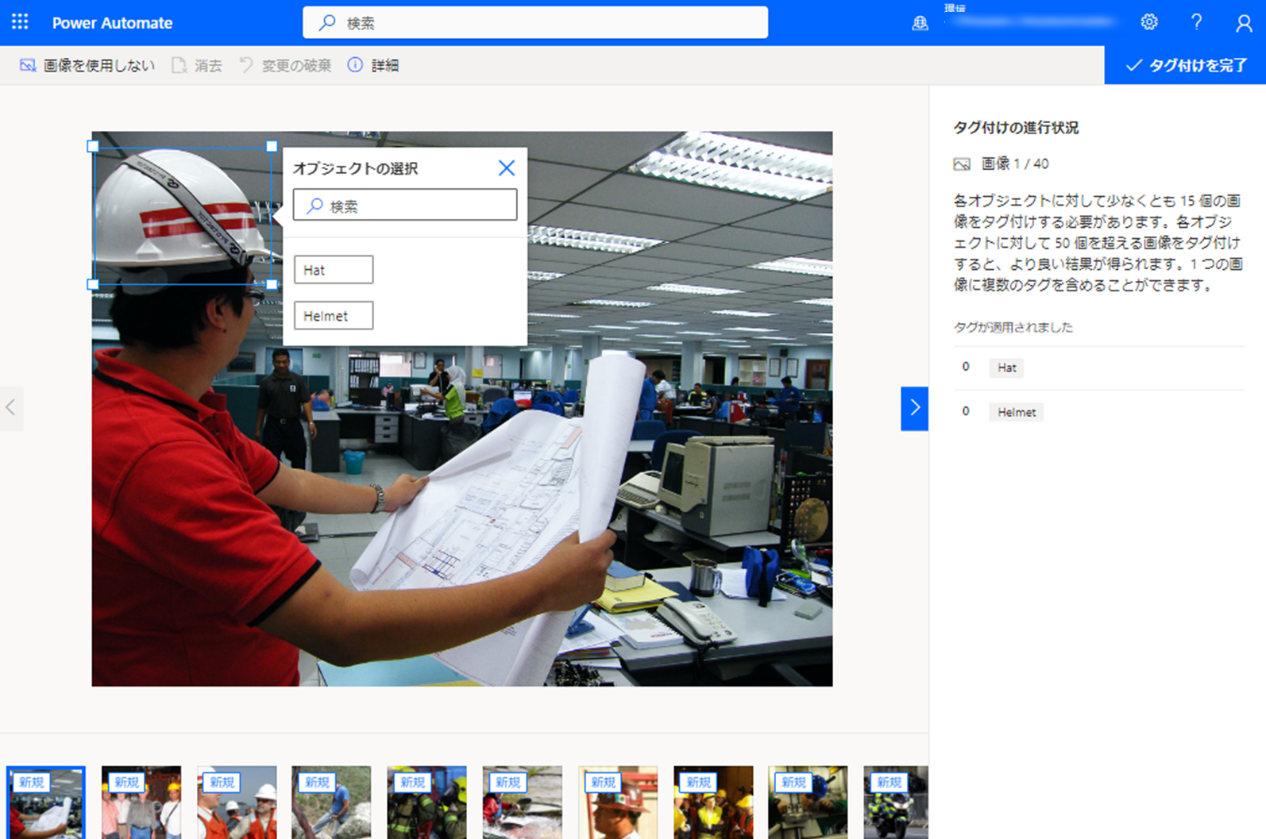
Task: Click 変更の破棄 to discard changes
Action: [x=285, y=65]
